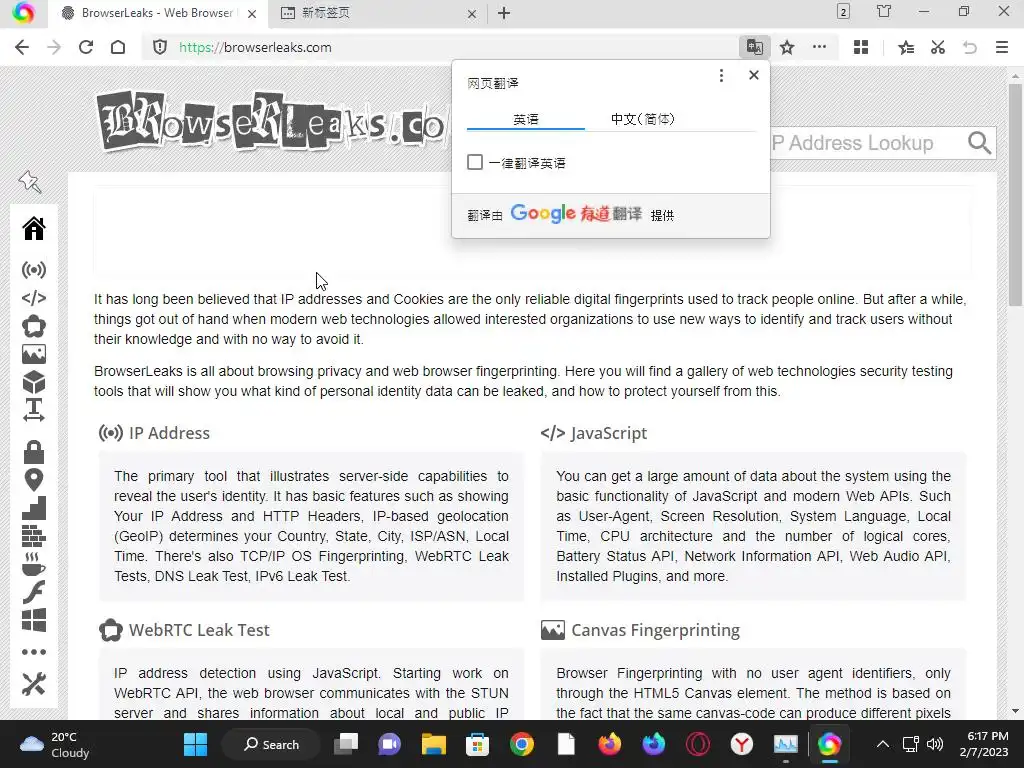Reload the current page
Image resolution: width=1024 pixels, height=768 pixels.
tap(86, 47)
